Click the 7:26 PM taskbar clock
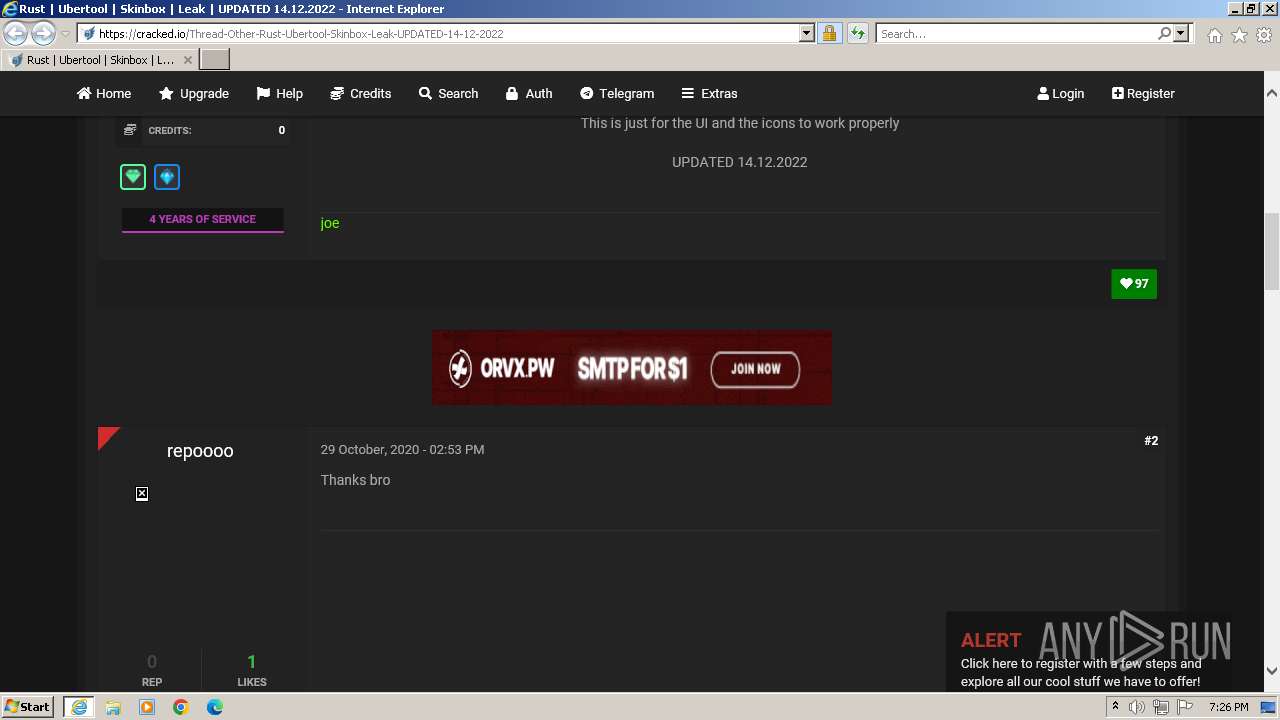 pyautogui.click(x=1228, y=707)
